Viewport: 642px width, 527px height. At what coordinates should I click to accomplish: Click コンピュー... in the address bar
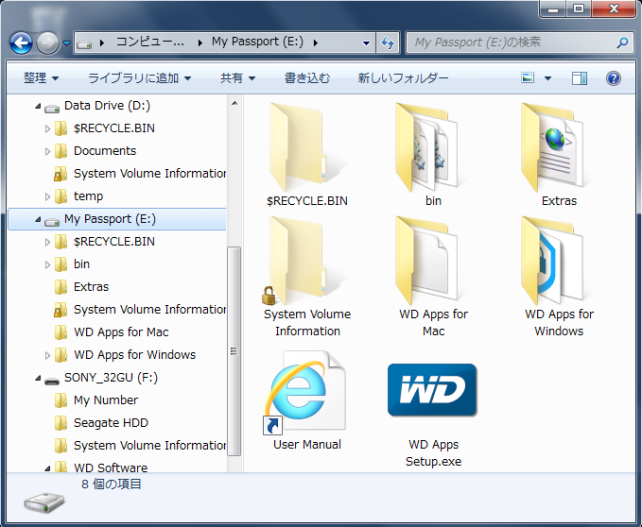150,42
